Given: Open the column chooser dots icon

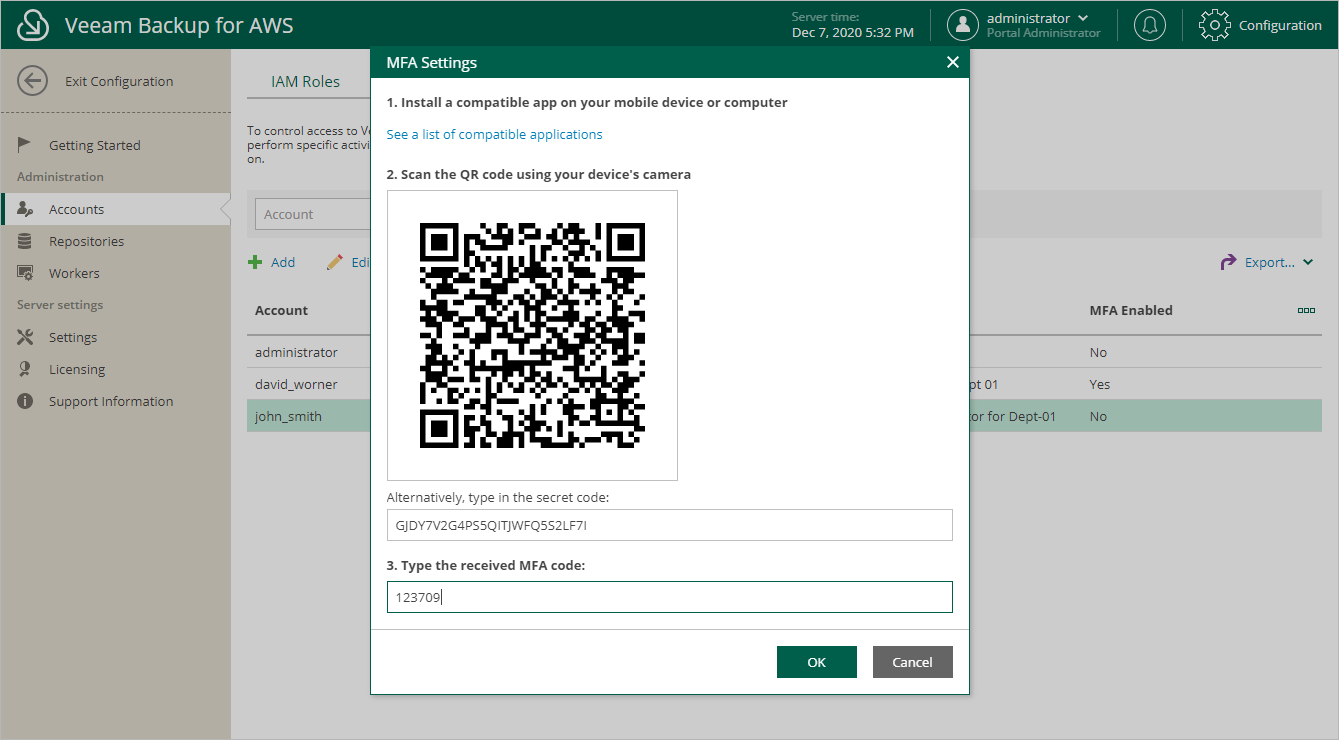Looking at the screenshot, I should tap(1306, 310).
